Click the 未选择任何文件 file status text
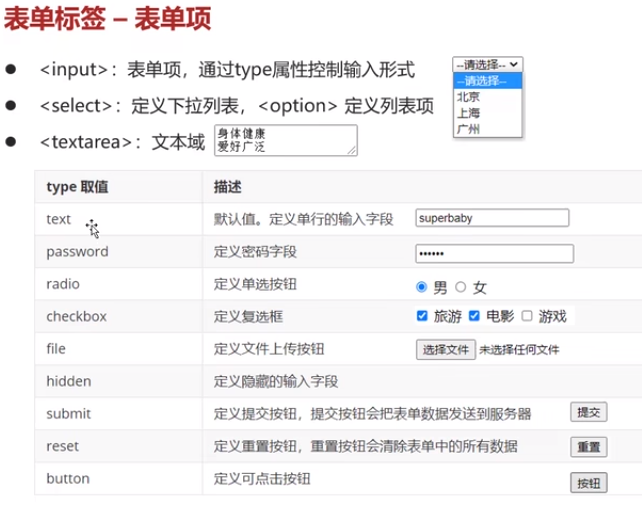This screenshot has height=511, width=642. (x=519, y=349)
